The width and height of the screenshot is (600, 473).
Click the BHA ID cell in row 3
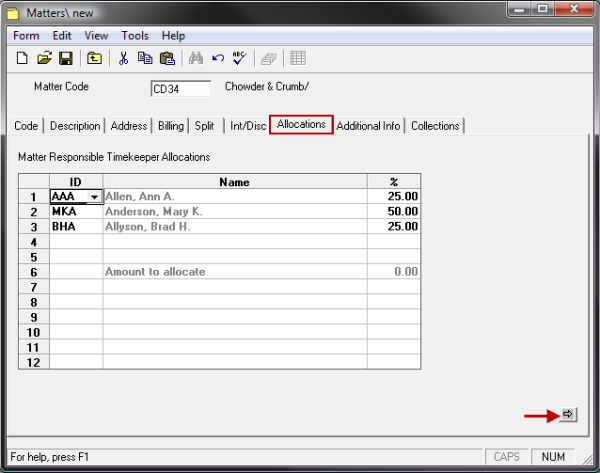(75, 227)
